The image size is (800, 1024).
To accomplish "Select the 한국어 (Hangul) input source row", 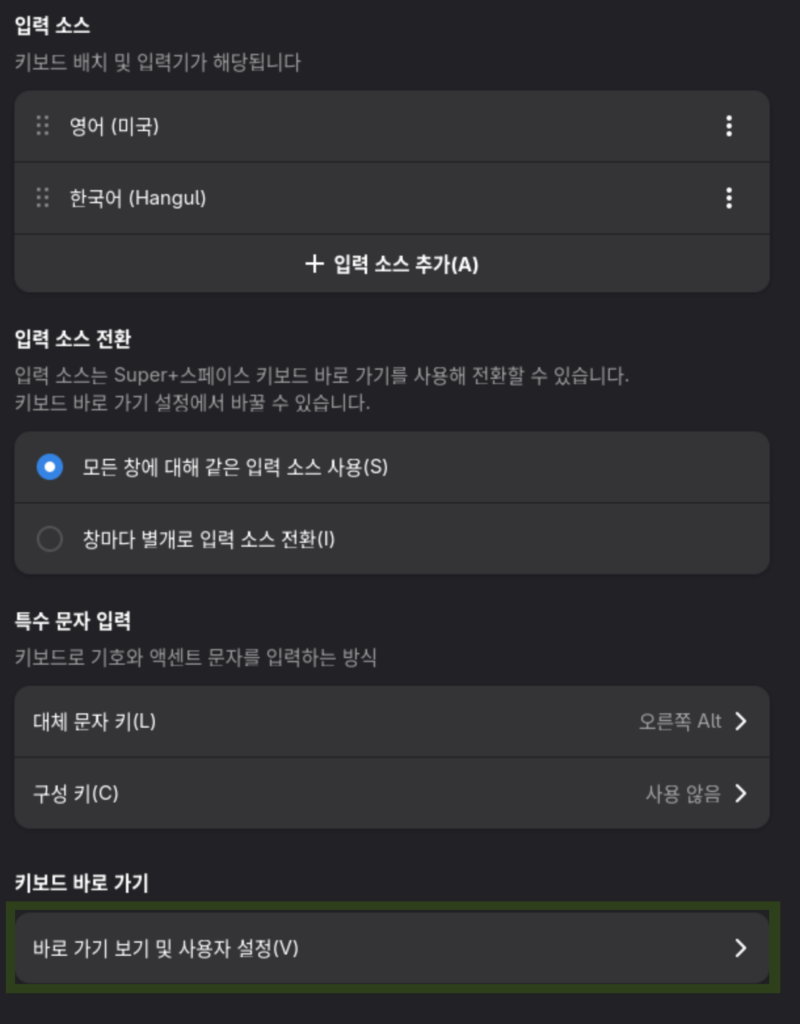I will click(x=138, y=198).
